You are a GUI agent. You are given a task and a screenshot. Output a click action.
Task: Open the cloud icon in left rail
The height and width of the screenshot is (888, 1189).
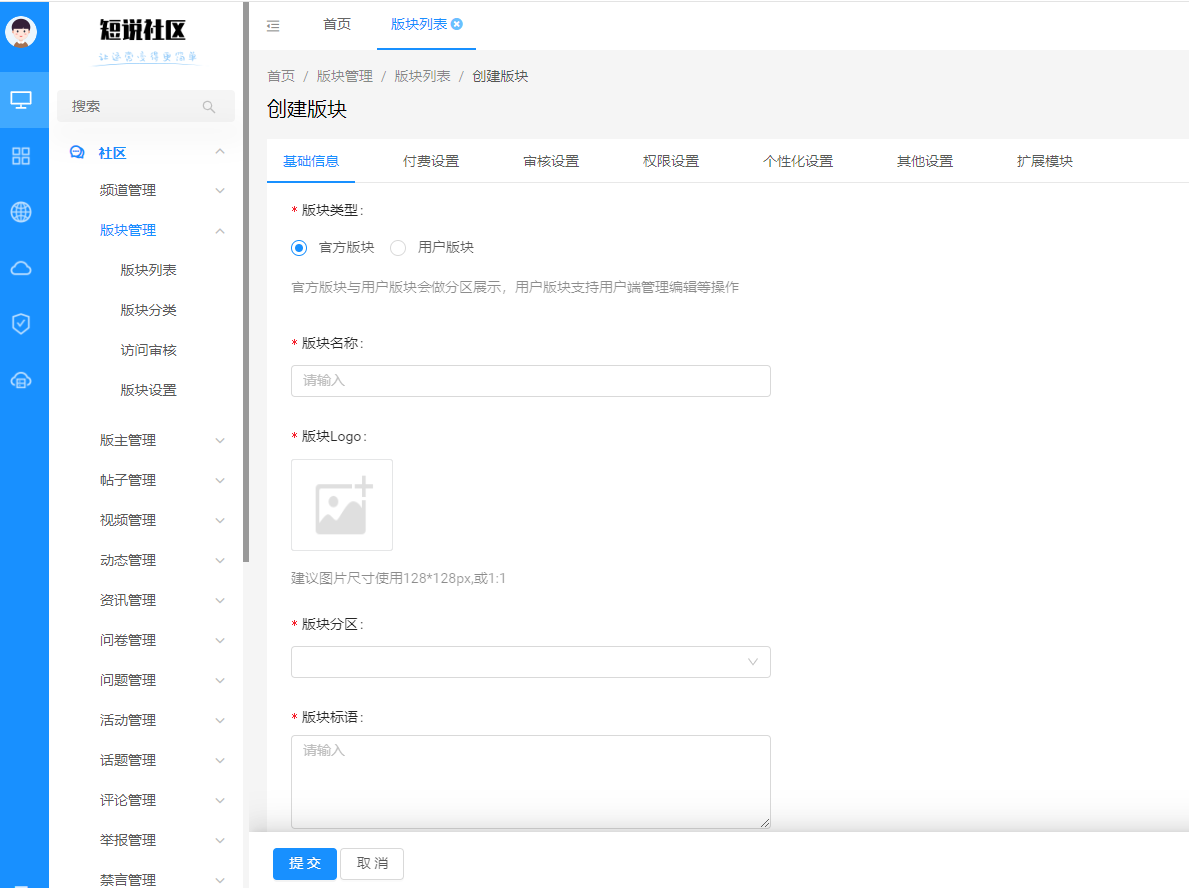[x=21, y=268]
